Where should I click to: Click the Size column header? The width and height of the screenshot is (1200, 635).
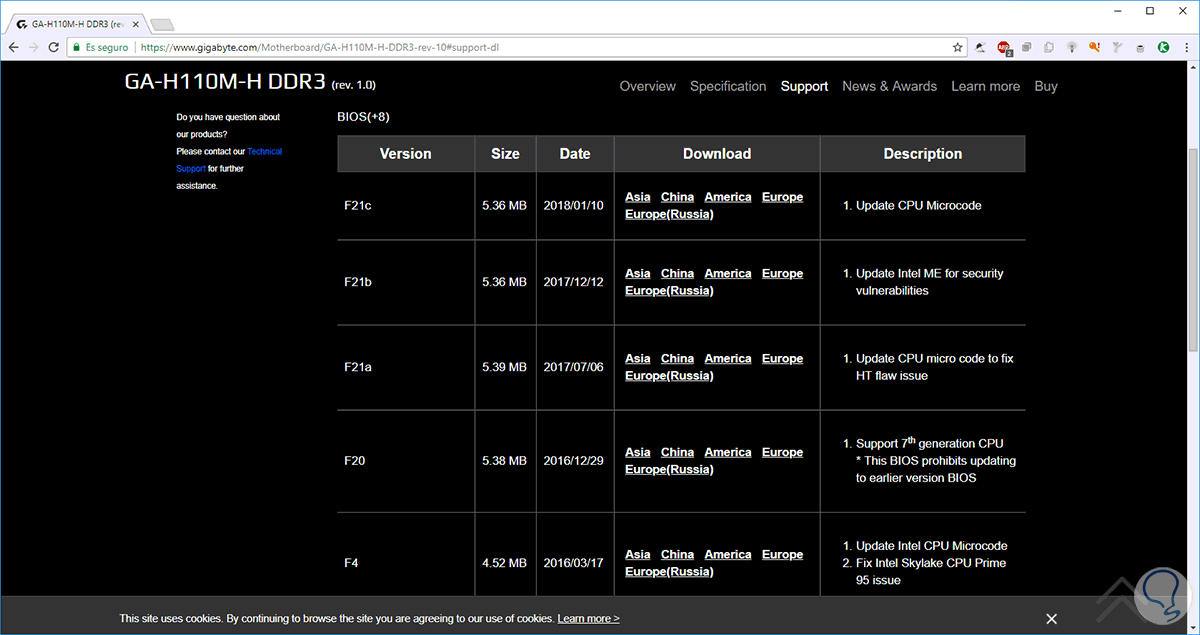click(505, 154)
